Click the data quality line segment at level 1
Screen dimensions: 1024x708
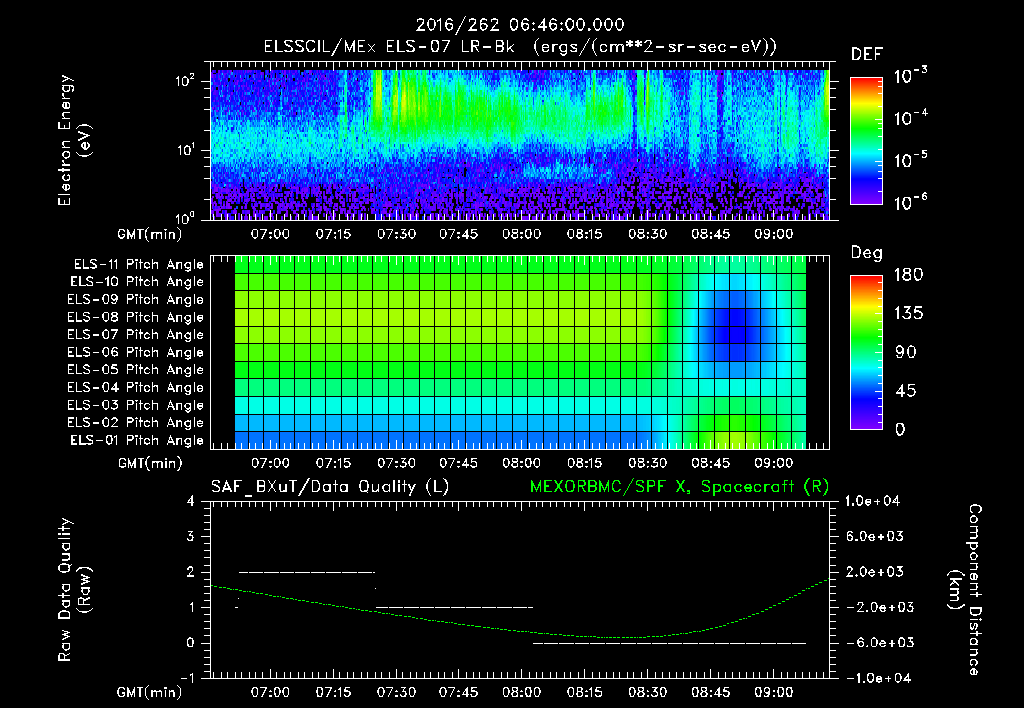[455, 607]
